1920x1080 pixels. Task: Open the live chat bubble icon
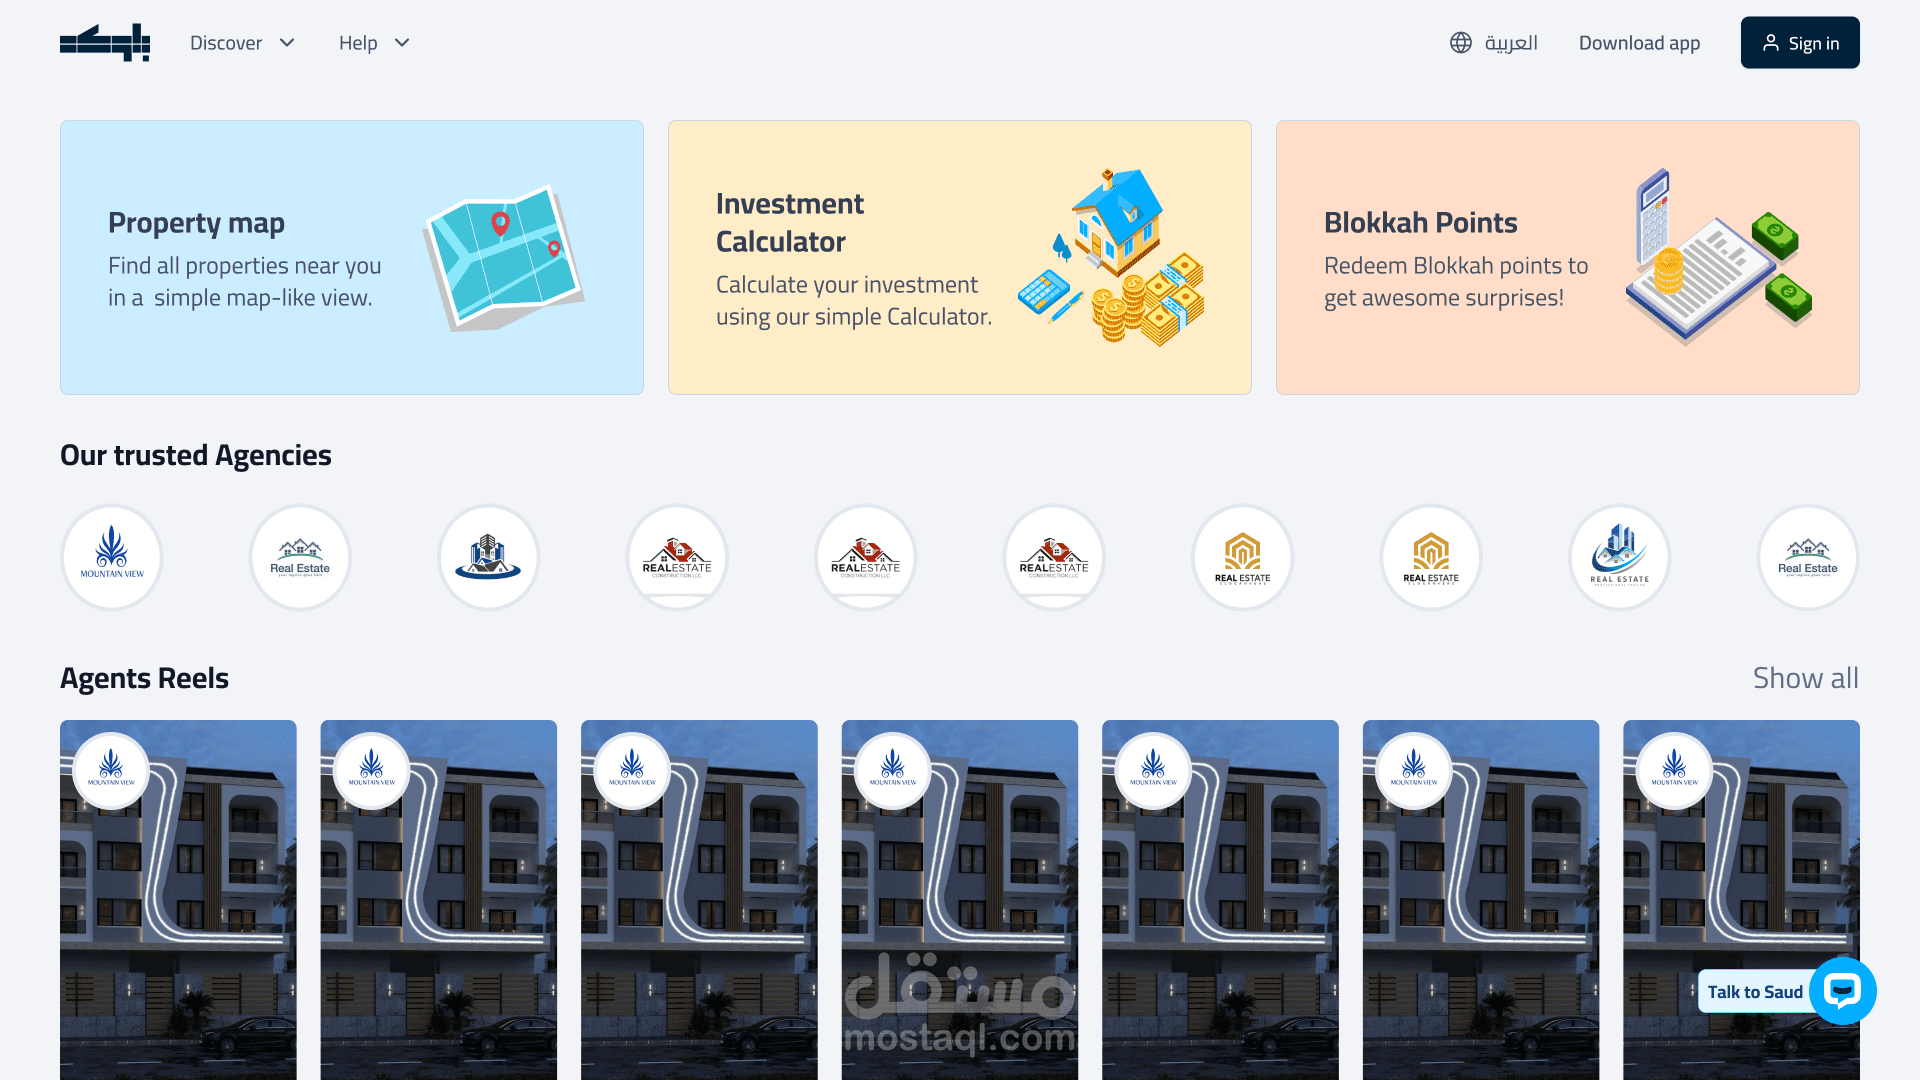tap(1842, 991)
